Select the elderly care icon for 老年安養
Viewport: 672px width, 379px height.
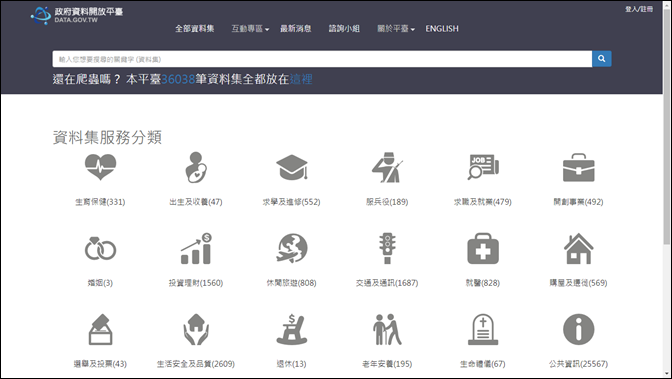tap(387, 330)
